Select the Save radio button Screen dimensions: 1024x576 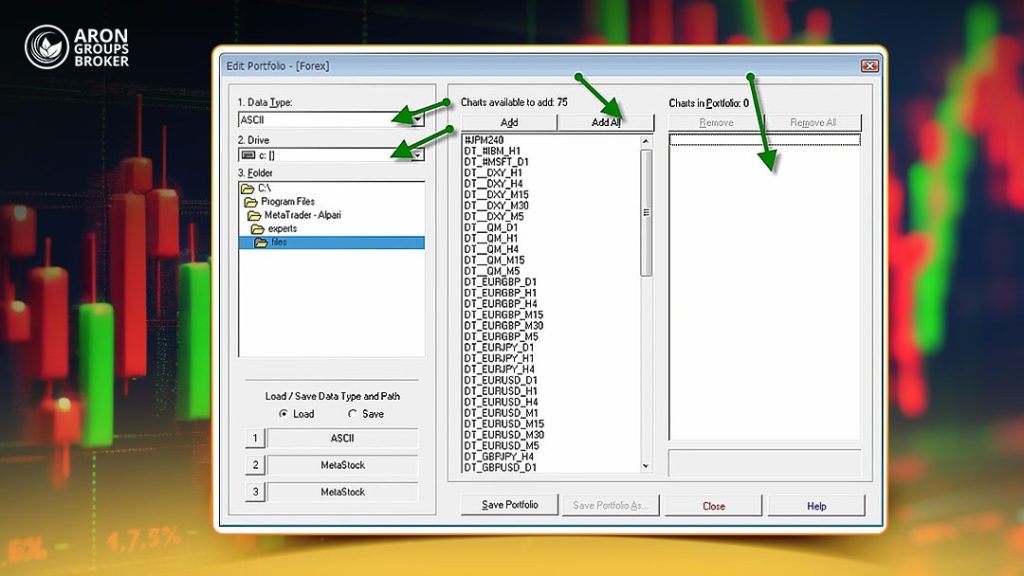pyautogui.click(x=353, y=413)
